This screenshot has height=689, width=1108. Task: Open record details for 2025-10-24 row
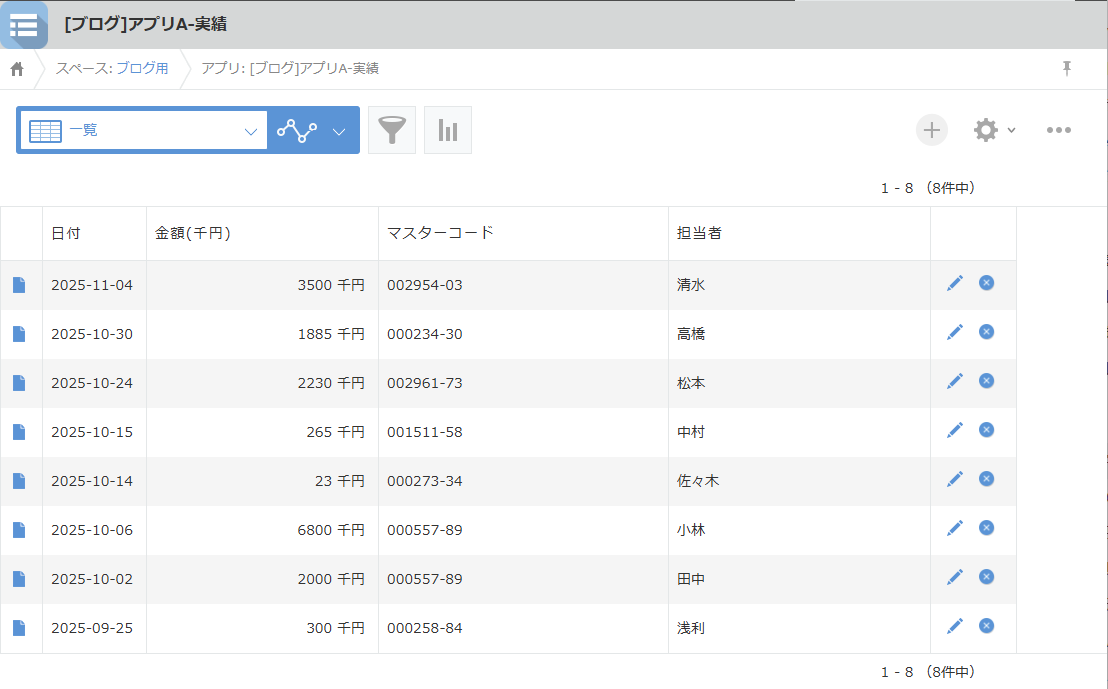pos(19,383)
